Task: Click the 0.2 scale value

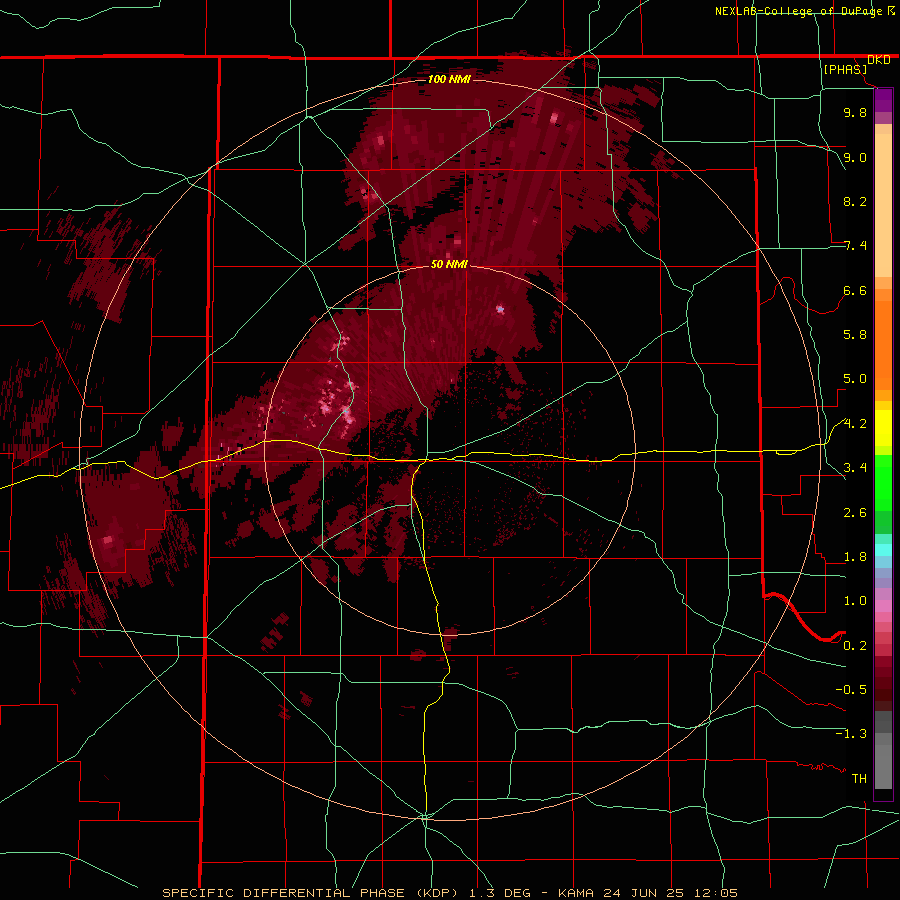Action: pyautogui.click(x=855, y=646)
